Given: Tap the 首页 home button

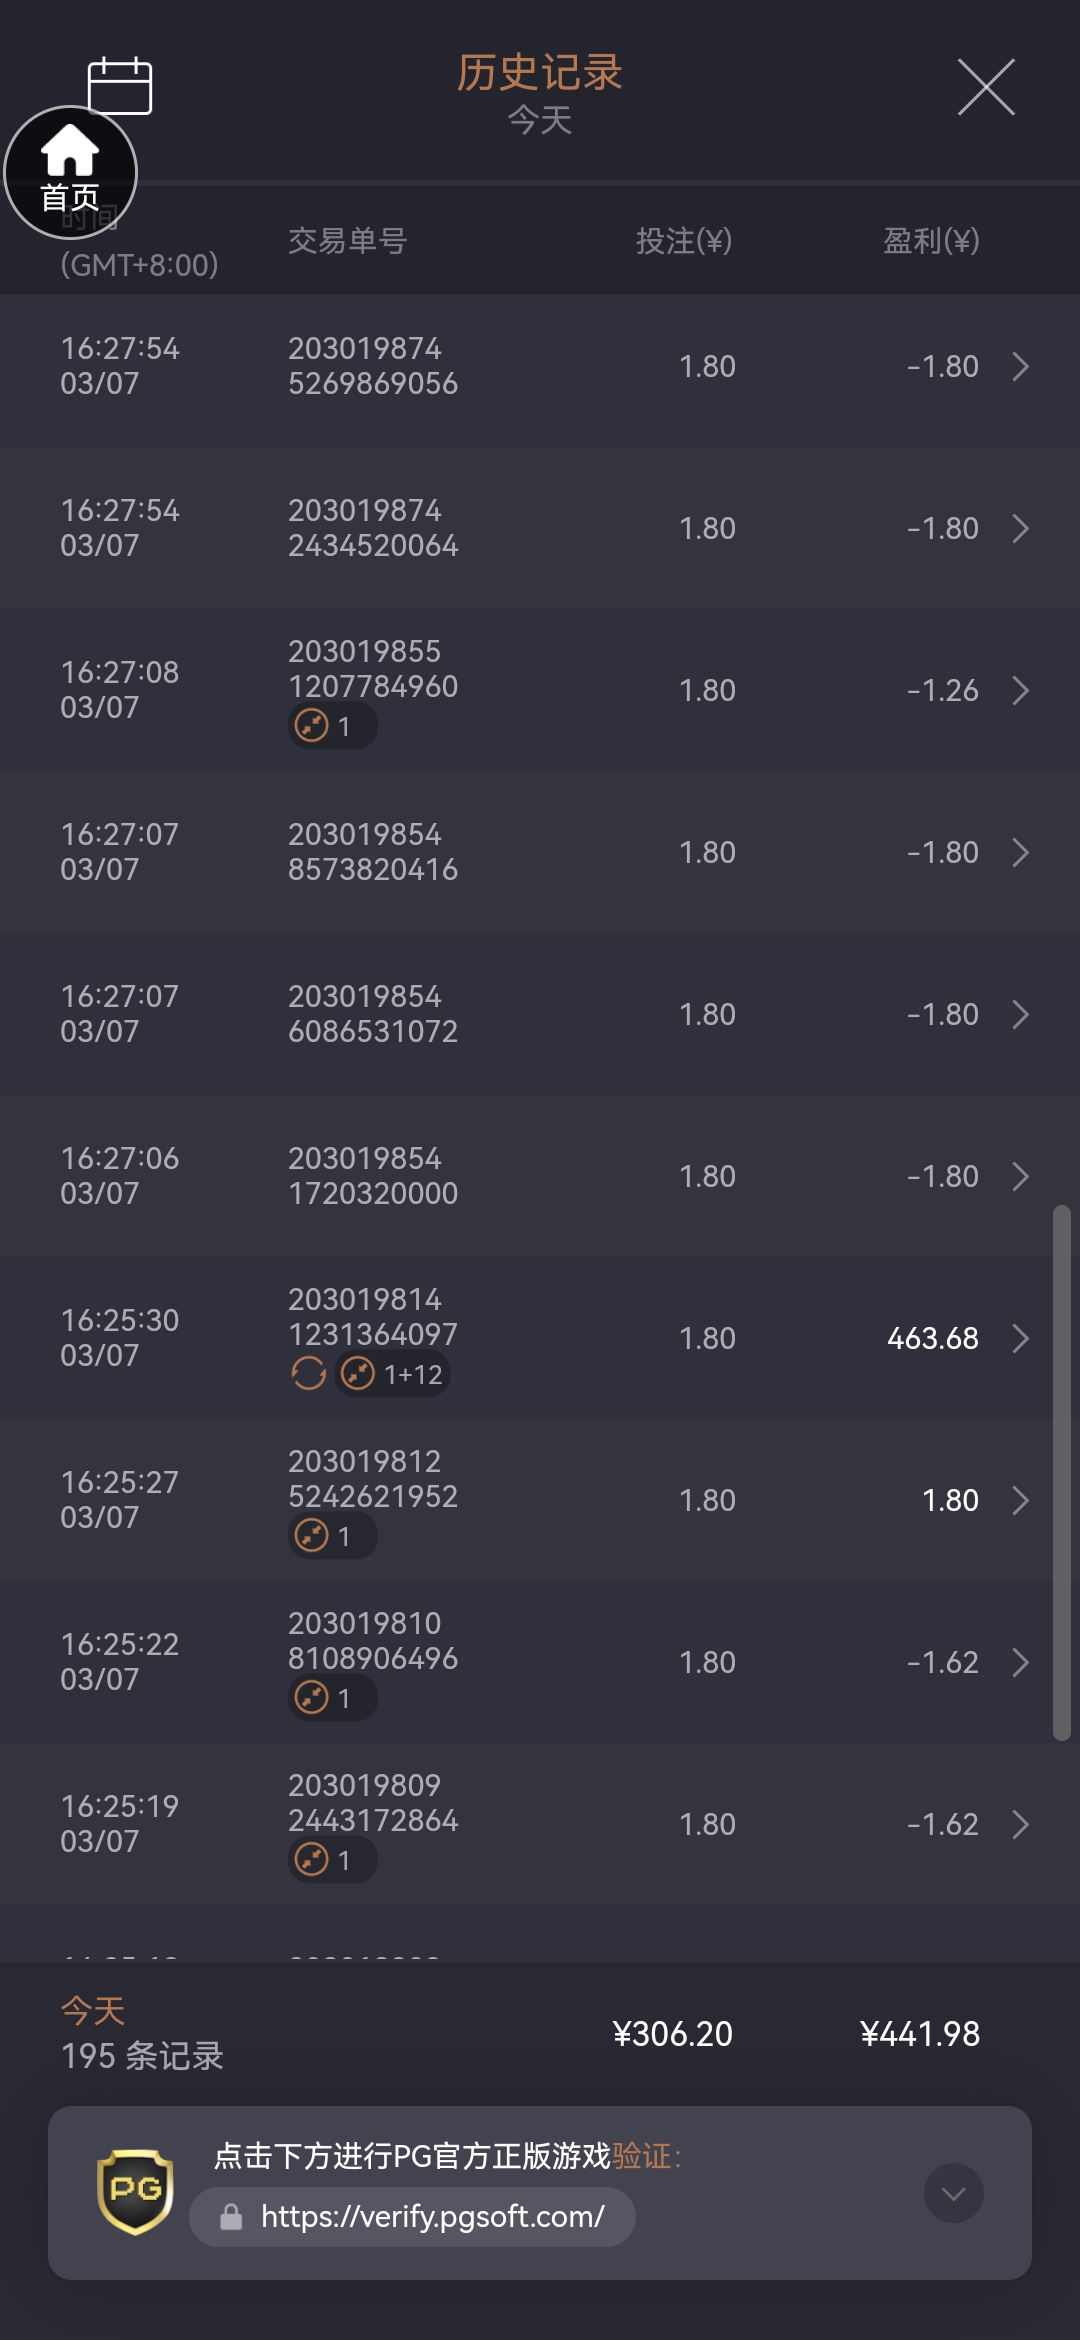Looking at the screenshot, I should (x=70, y=172).
